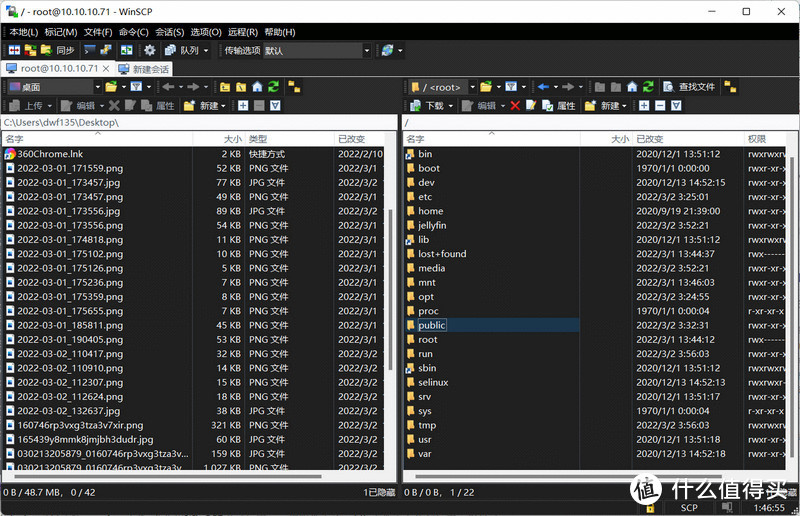Click the local panel filter icon

136,87
